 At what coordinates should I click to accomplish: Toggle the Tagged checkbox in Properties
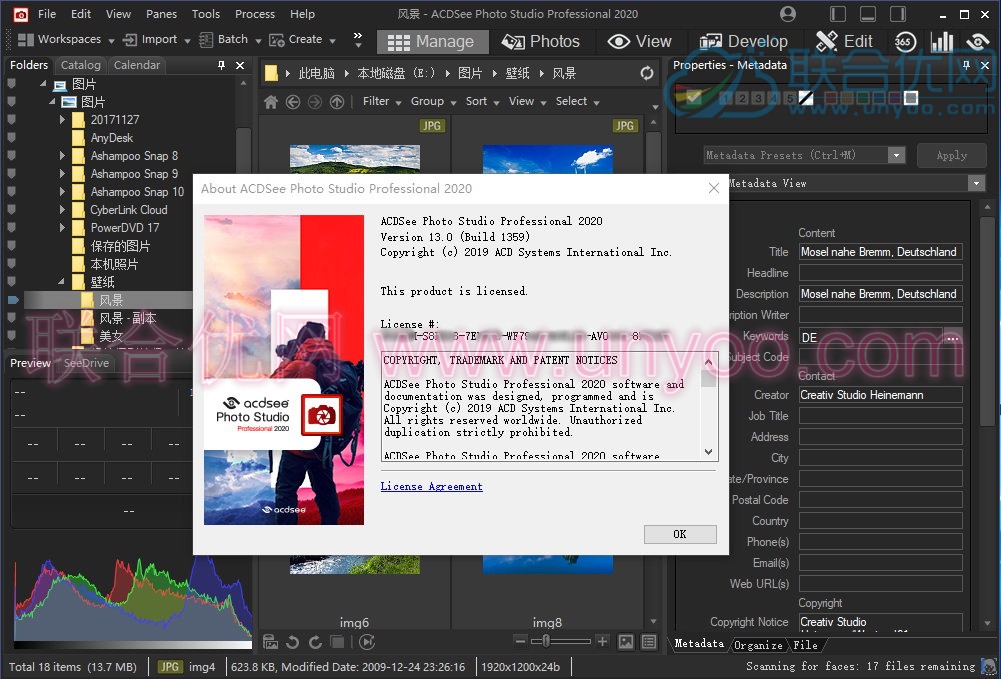(x=694, y=98)
